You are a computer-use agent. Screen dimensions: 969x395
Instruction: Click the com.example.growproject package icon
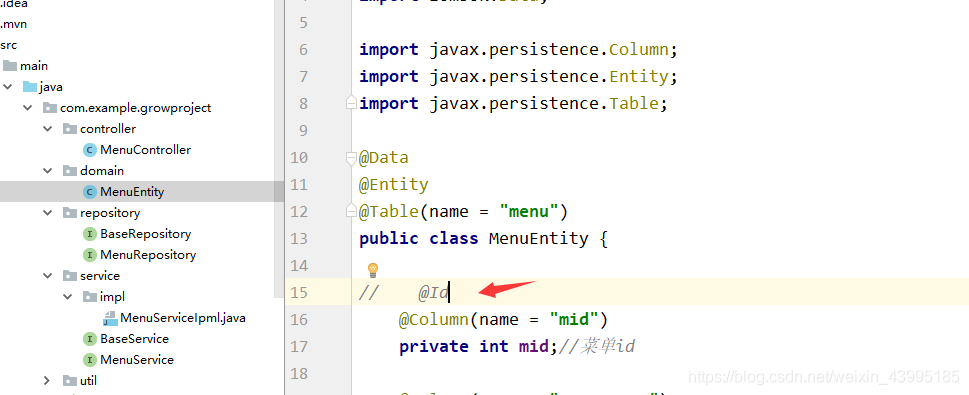point(50,108)
